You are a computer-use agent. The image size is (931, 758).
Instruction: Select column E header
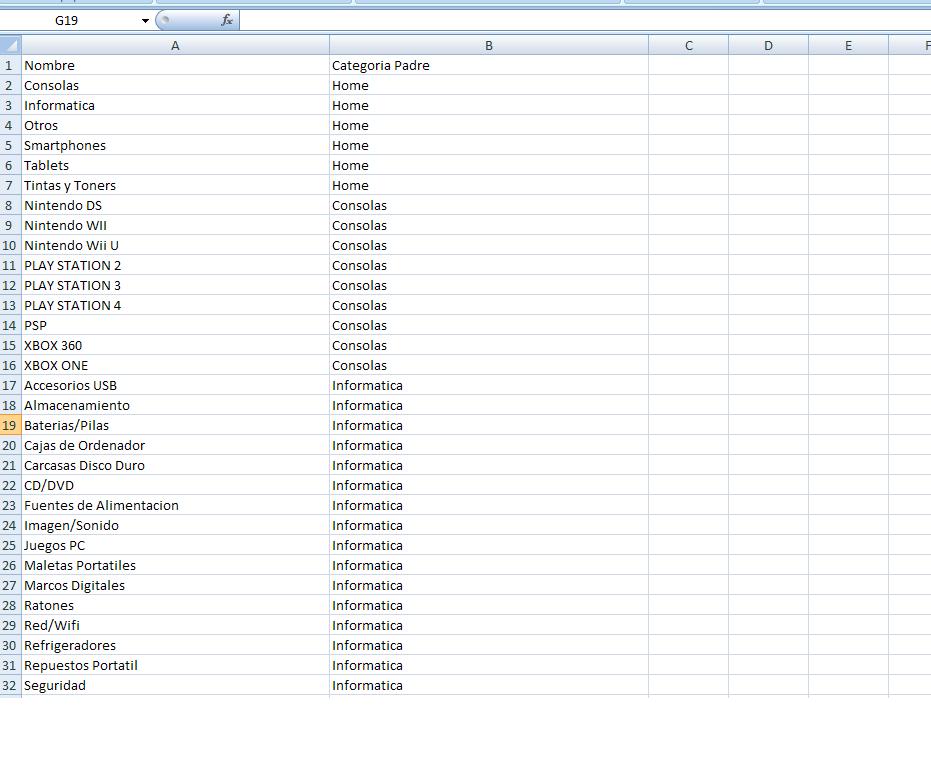tap(848, 45)
